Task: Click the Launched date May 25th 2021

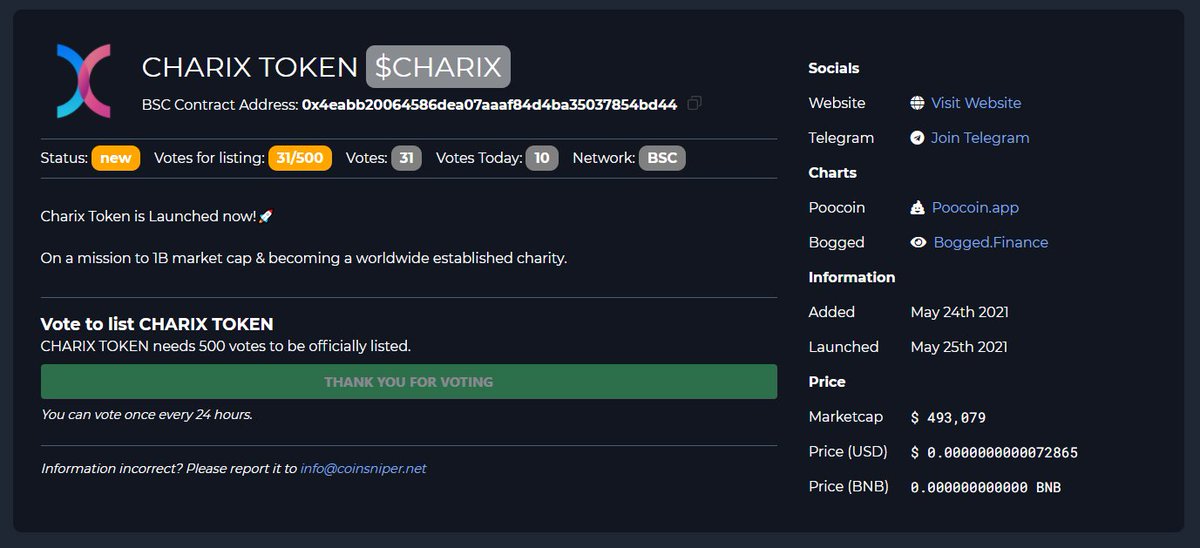Action: tap(960, 347)
